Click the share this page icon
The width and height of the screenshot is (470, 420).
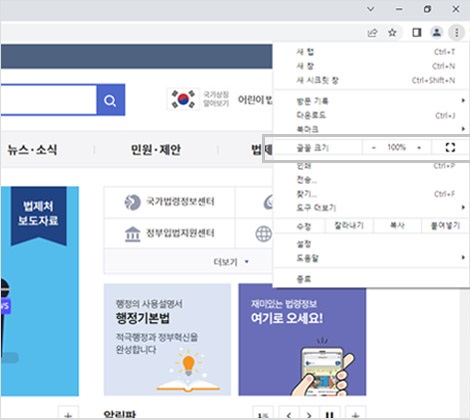(372, 32)
